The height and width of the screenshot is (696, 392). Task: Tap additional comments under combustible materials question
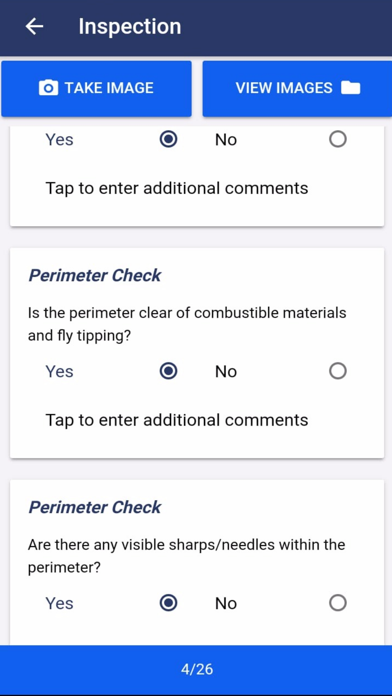point(177,420)
